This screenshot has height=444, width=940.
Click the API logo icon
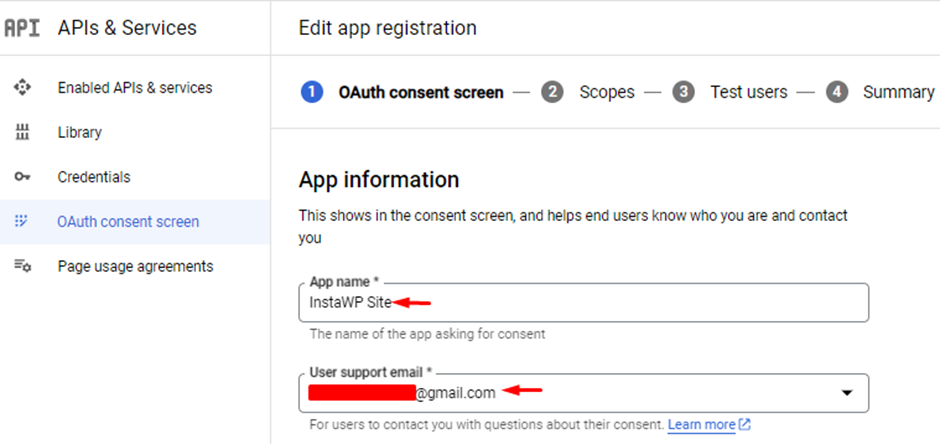click(x=22, y=28)
